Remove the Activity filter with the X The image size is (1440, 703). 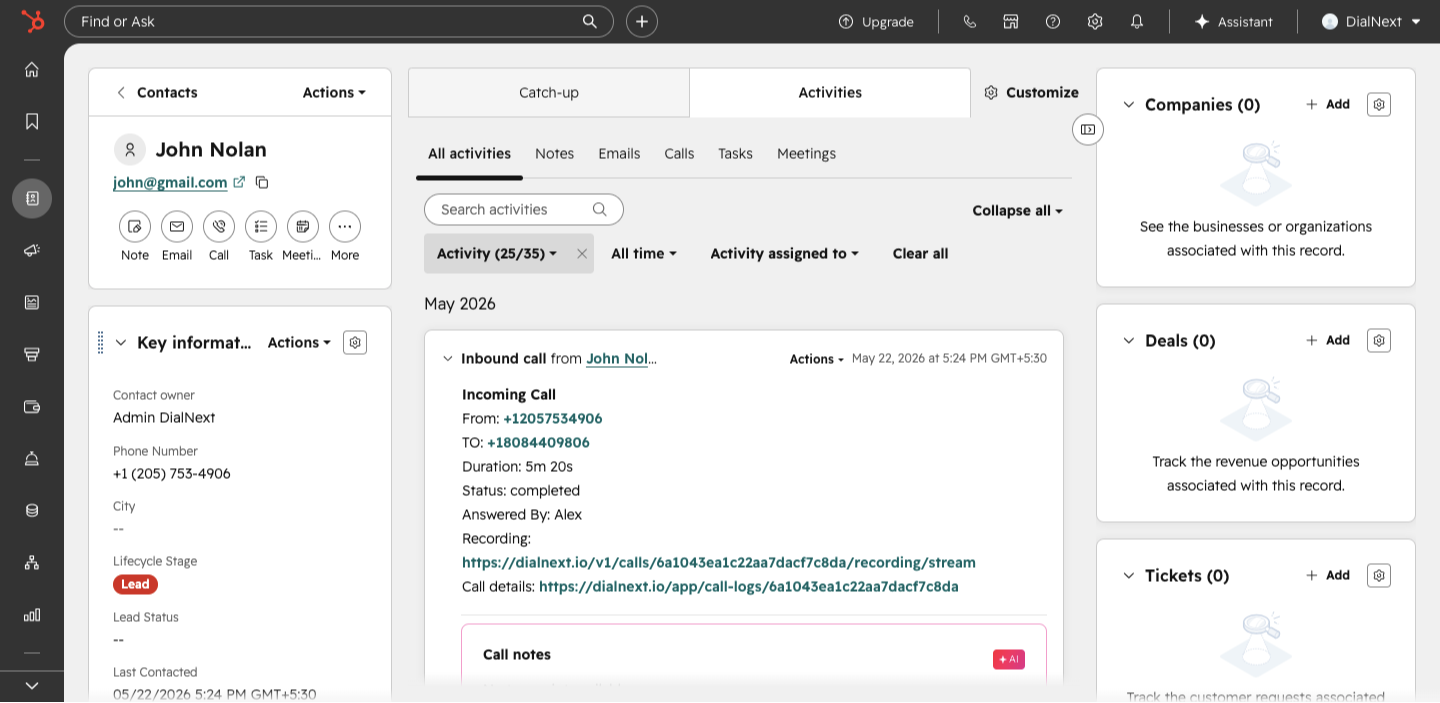tap(582, 254)
